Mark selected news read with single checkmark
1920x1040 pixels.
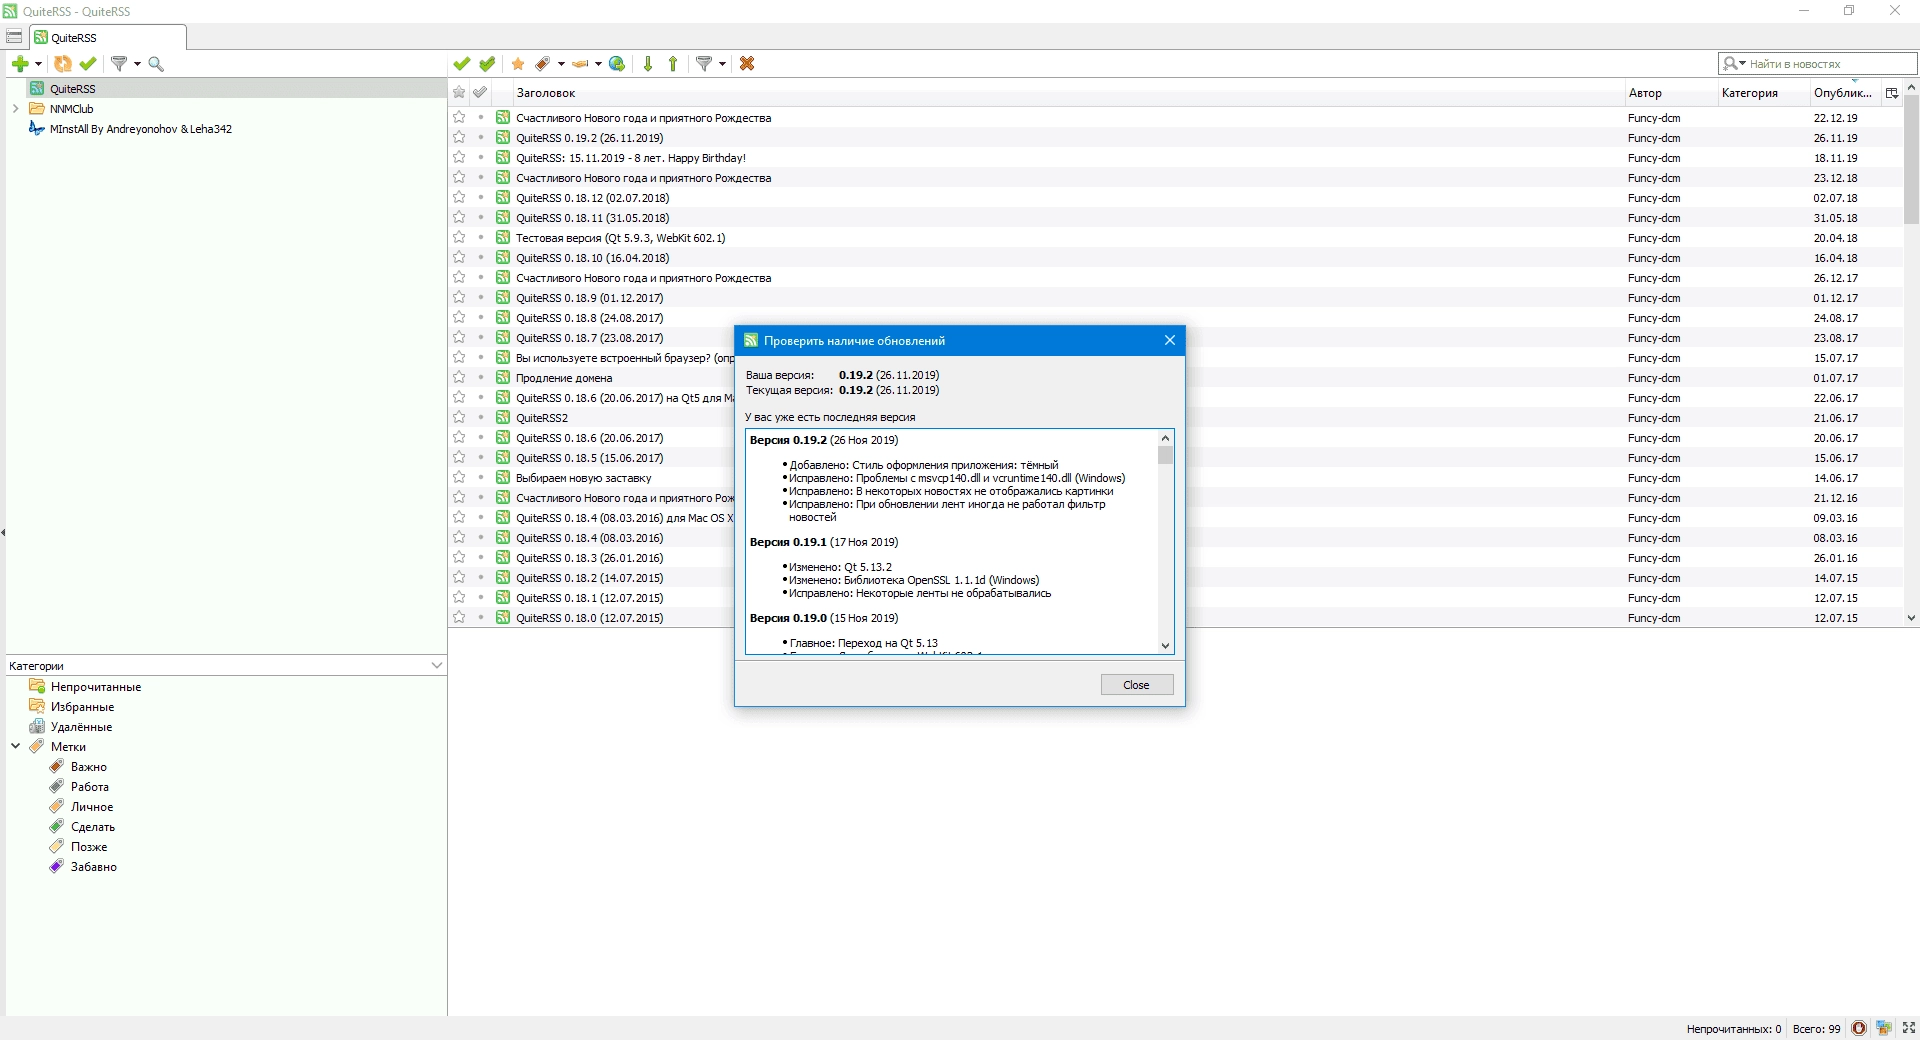pyautogui.click(x=461, y=64)
